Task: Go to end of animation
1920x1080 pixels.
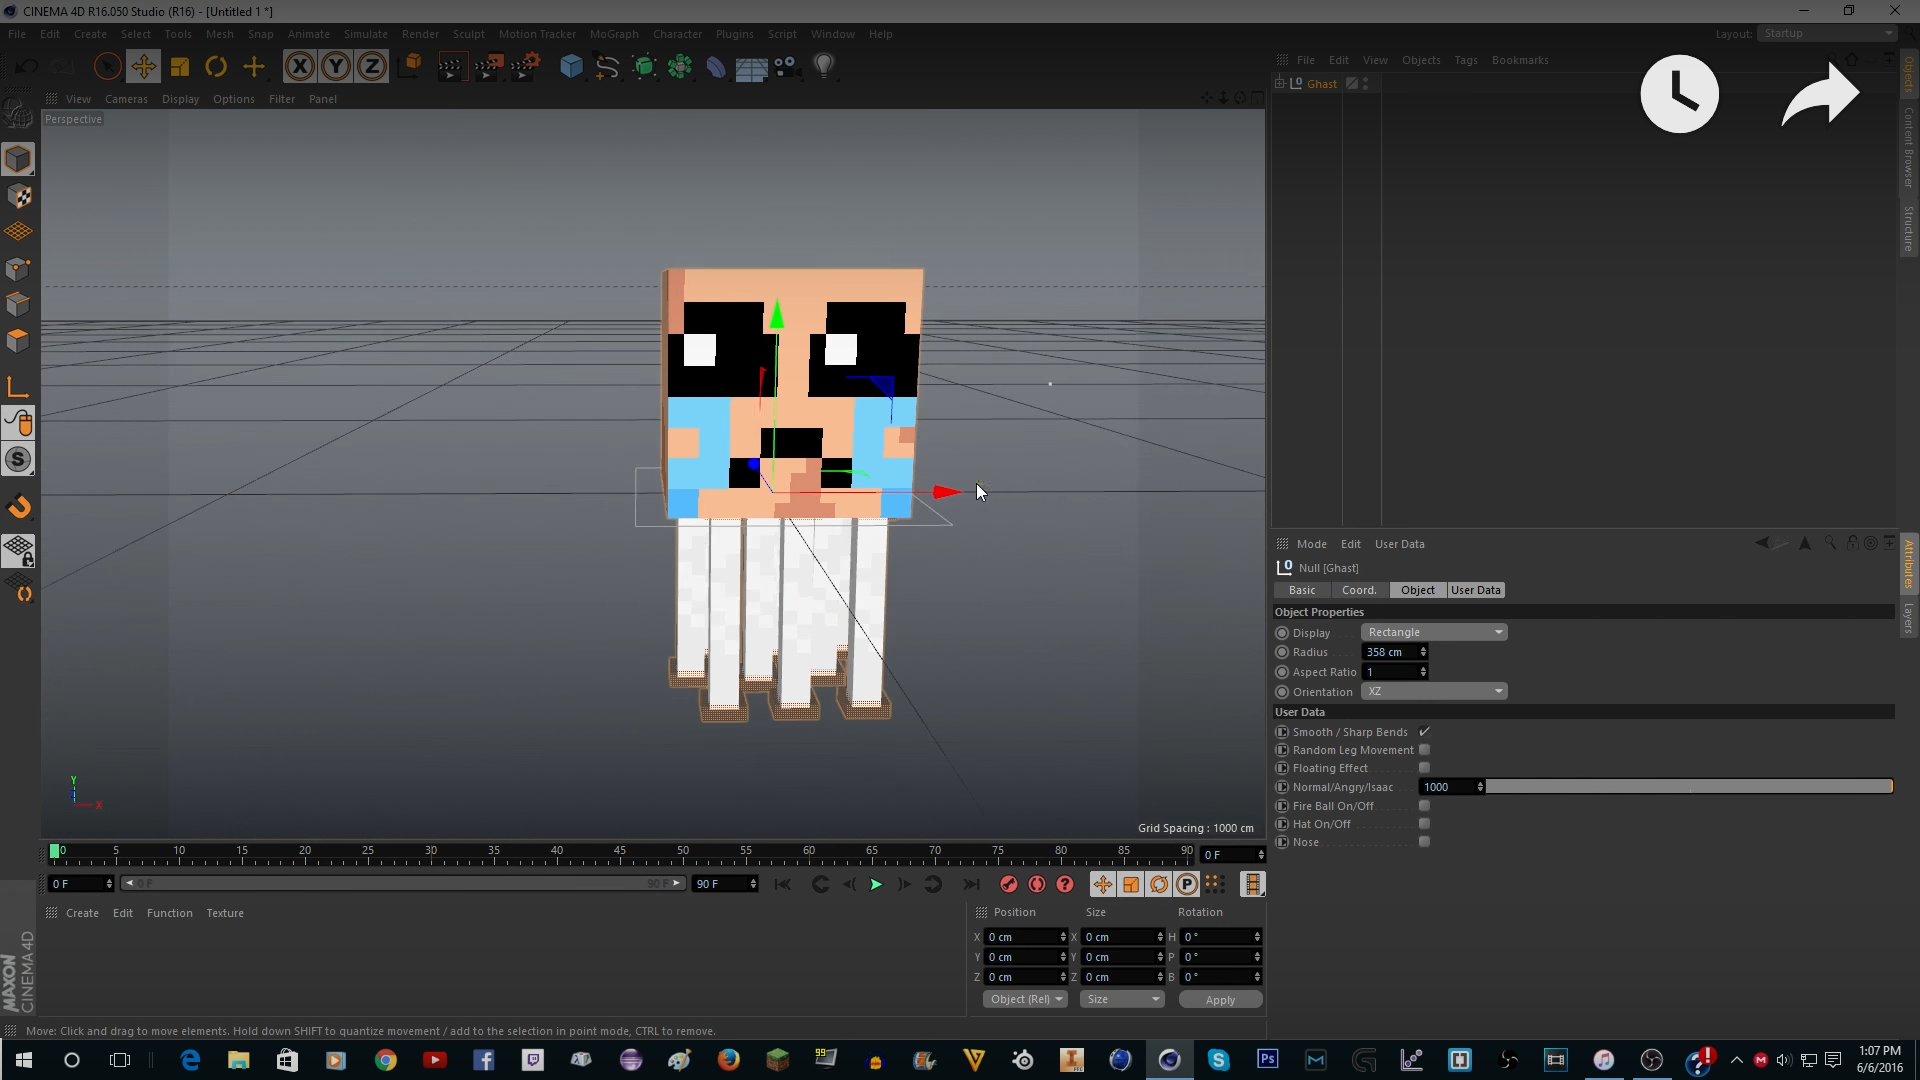Action: (x=971, y=884)
